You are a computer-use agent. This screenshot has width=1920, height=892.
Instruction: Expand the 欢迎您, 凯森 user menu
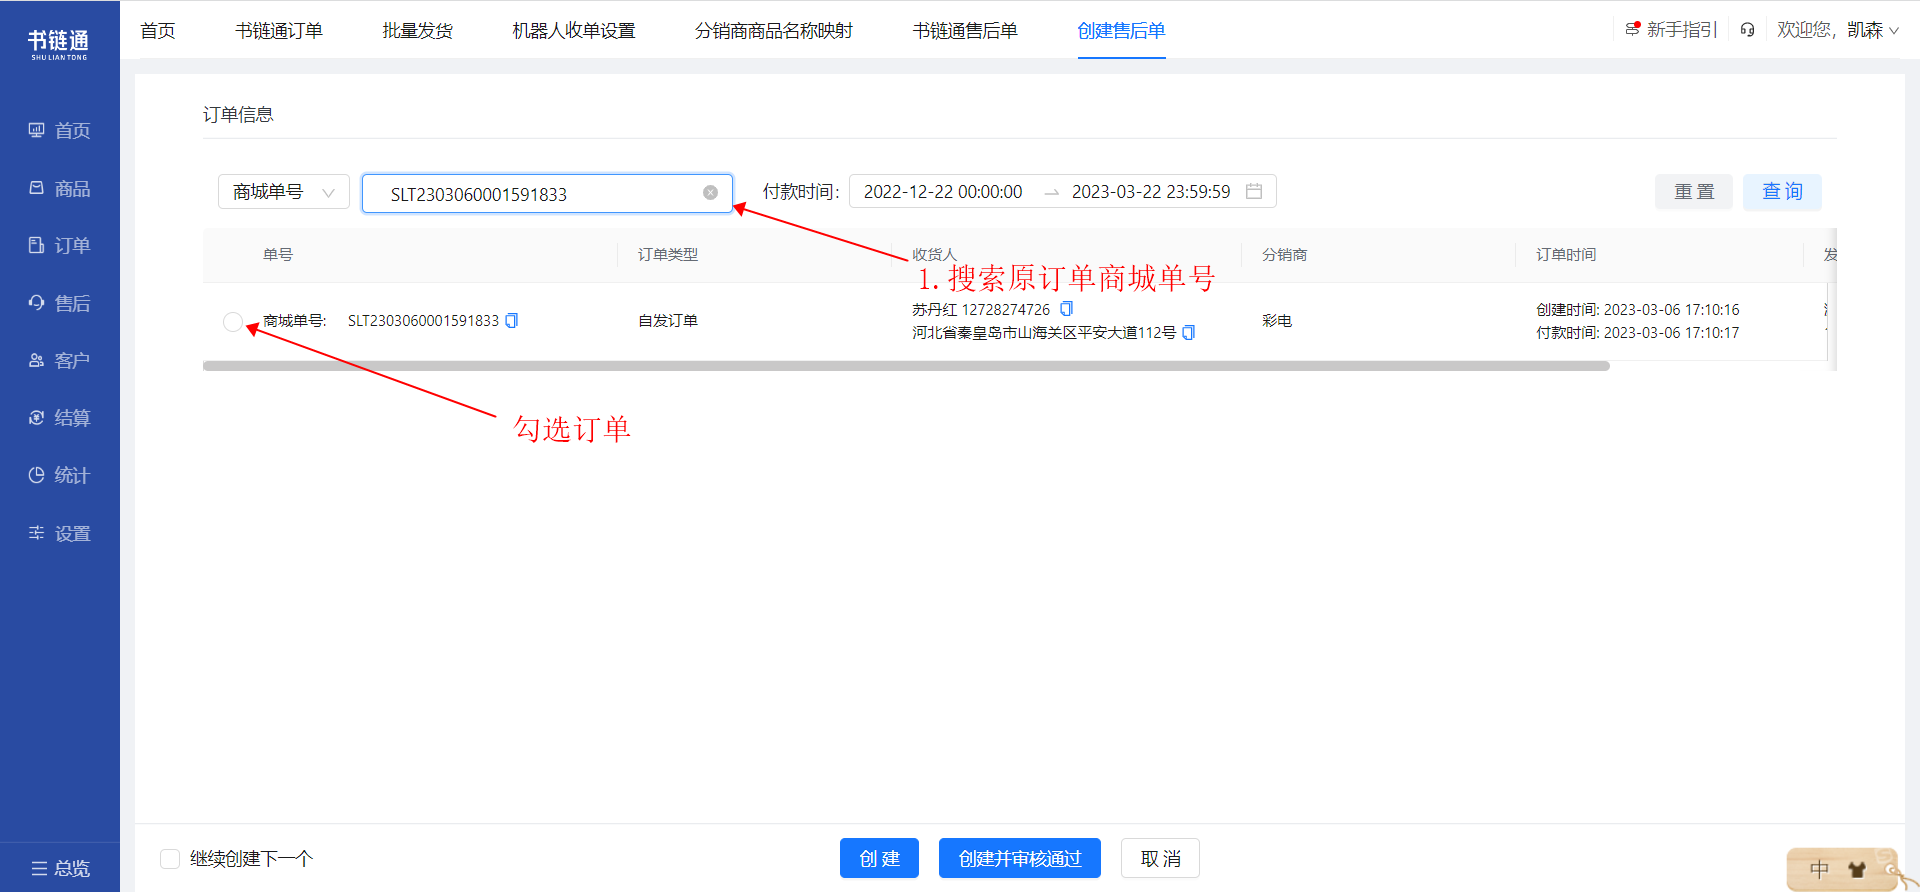tap(1838, 30)
